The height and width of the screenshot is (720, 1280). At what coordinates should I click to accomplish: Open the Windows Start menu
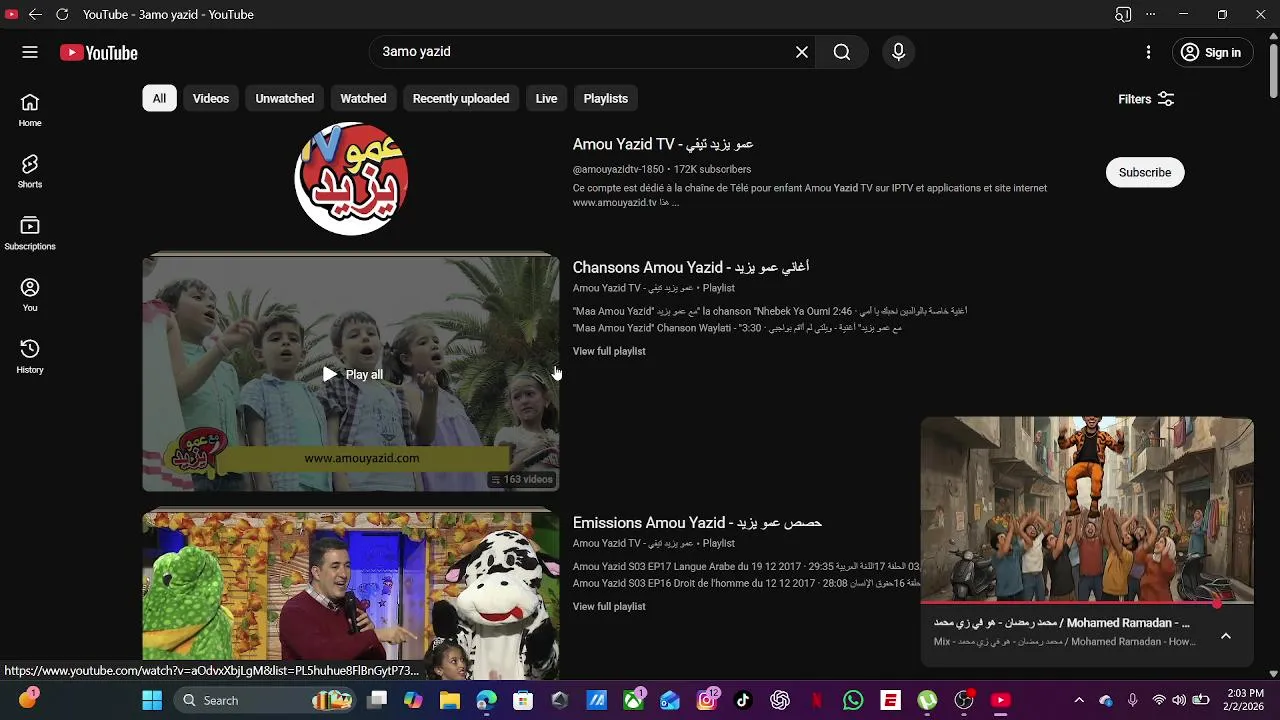pos(151,700)
